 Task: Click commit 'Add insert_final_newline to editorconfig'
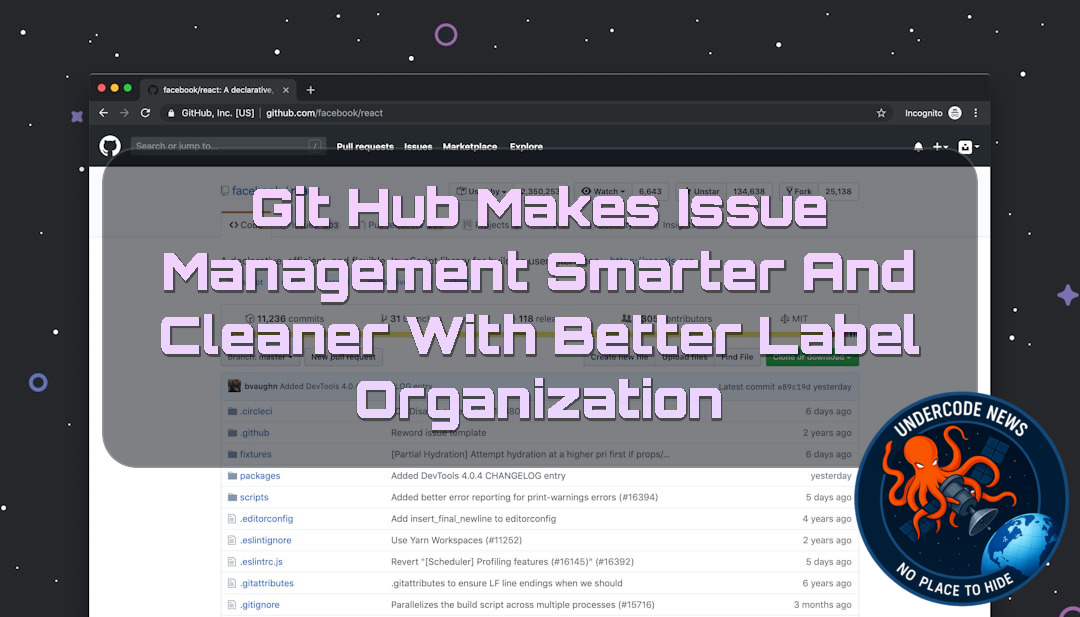click(x=473, y=519)
